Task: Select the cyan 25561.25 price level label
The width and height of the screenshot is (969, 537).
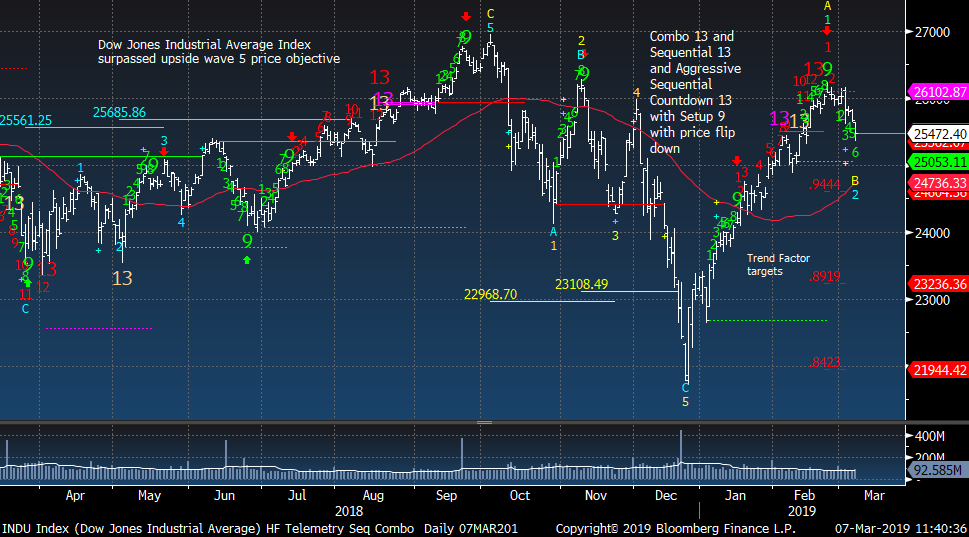Action: coord(25,121)
